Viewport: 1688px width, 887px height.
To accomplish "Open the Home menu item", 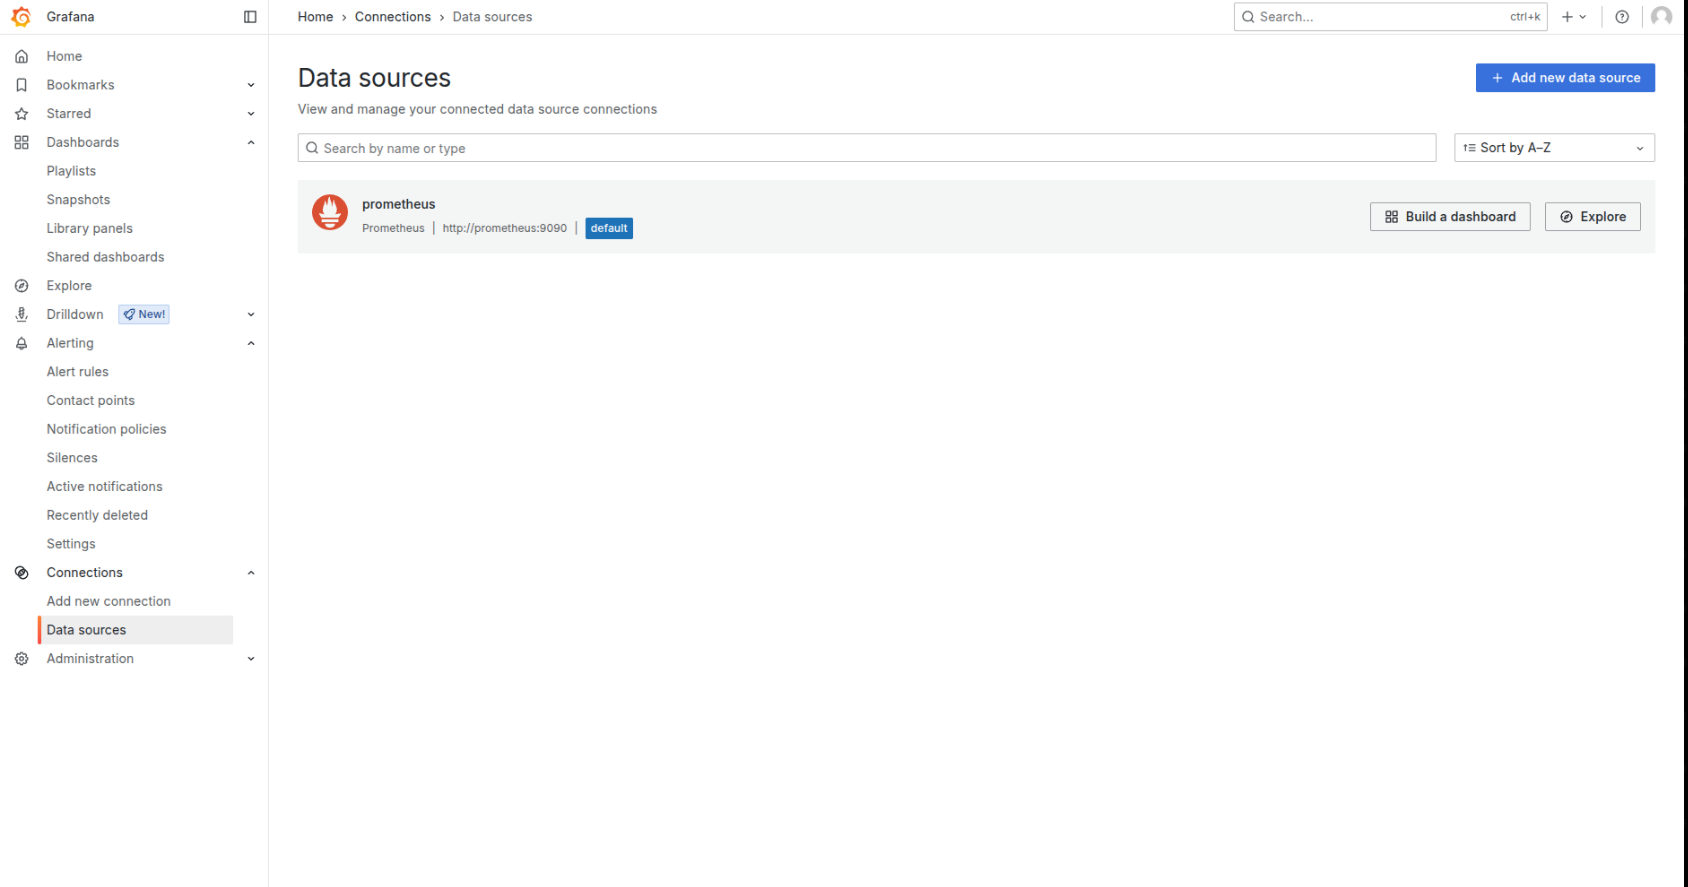I will tap(64, 56).
